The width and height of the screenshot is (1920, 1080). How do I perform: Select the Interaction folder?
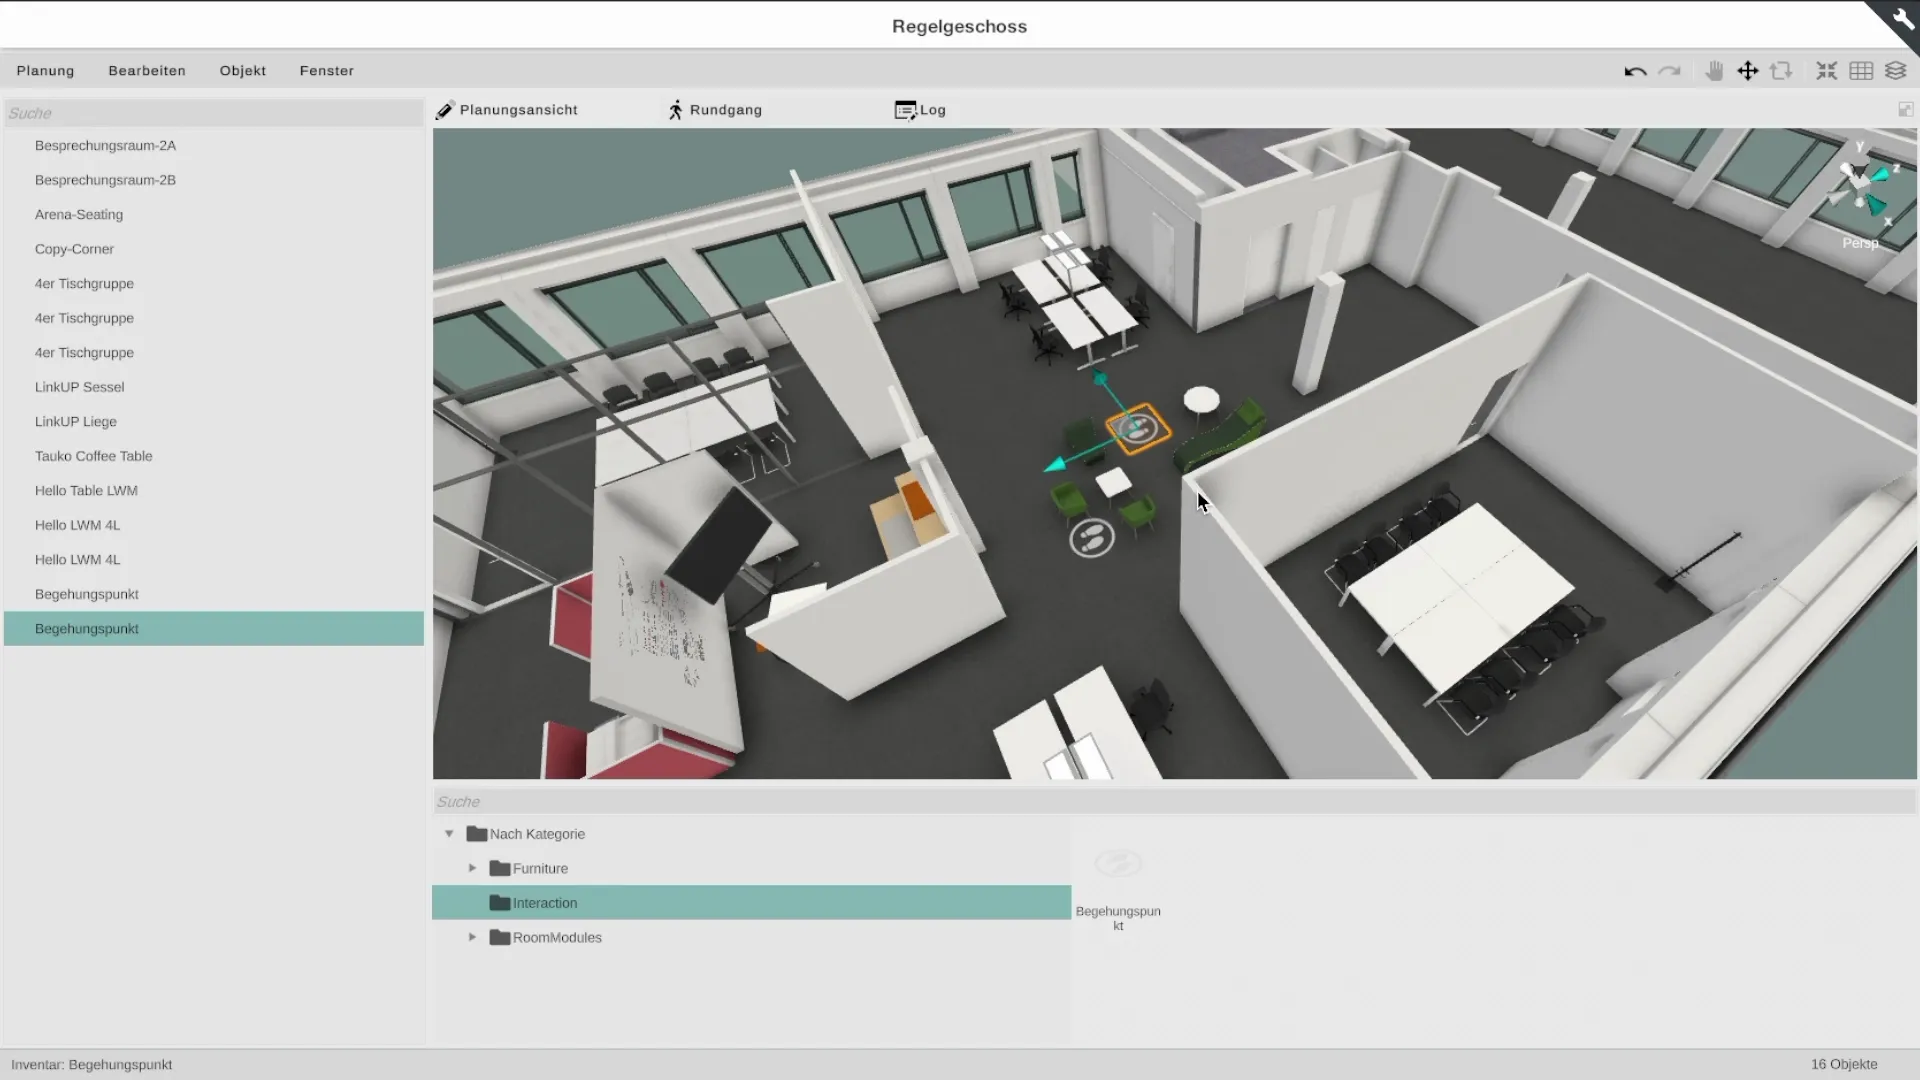point(751,903)
